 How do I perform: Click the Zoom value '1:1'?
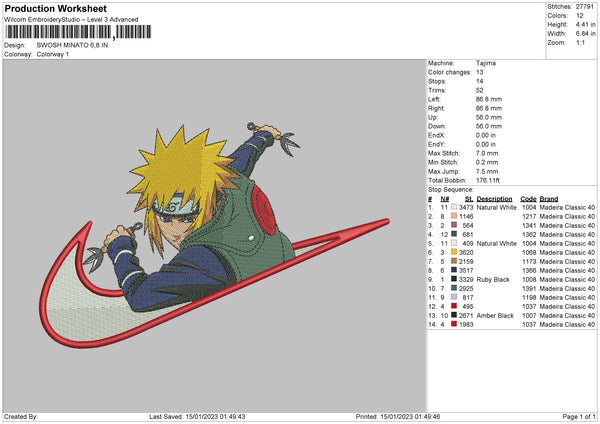coord(580,42)
